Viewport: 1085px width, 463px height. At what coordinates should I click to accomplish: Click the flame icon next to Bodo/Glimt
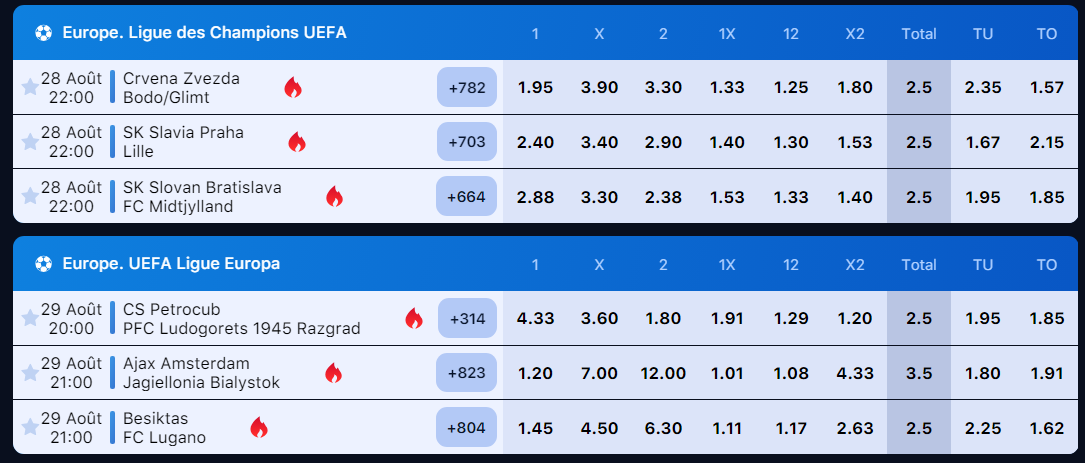[293, 87]
